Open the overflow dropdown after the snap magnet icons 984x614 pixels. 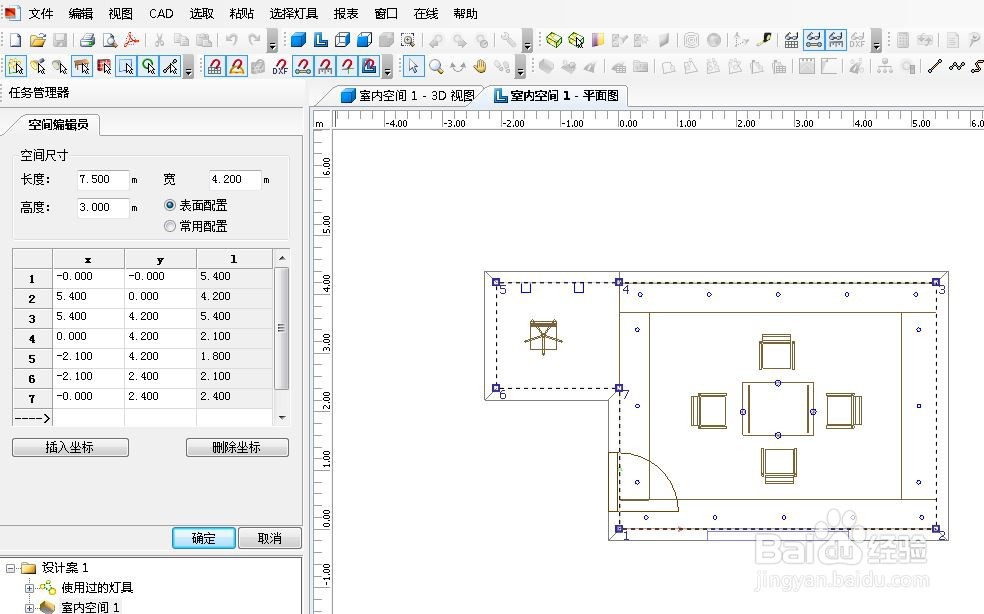tap(387, 67)
